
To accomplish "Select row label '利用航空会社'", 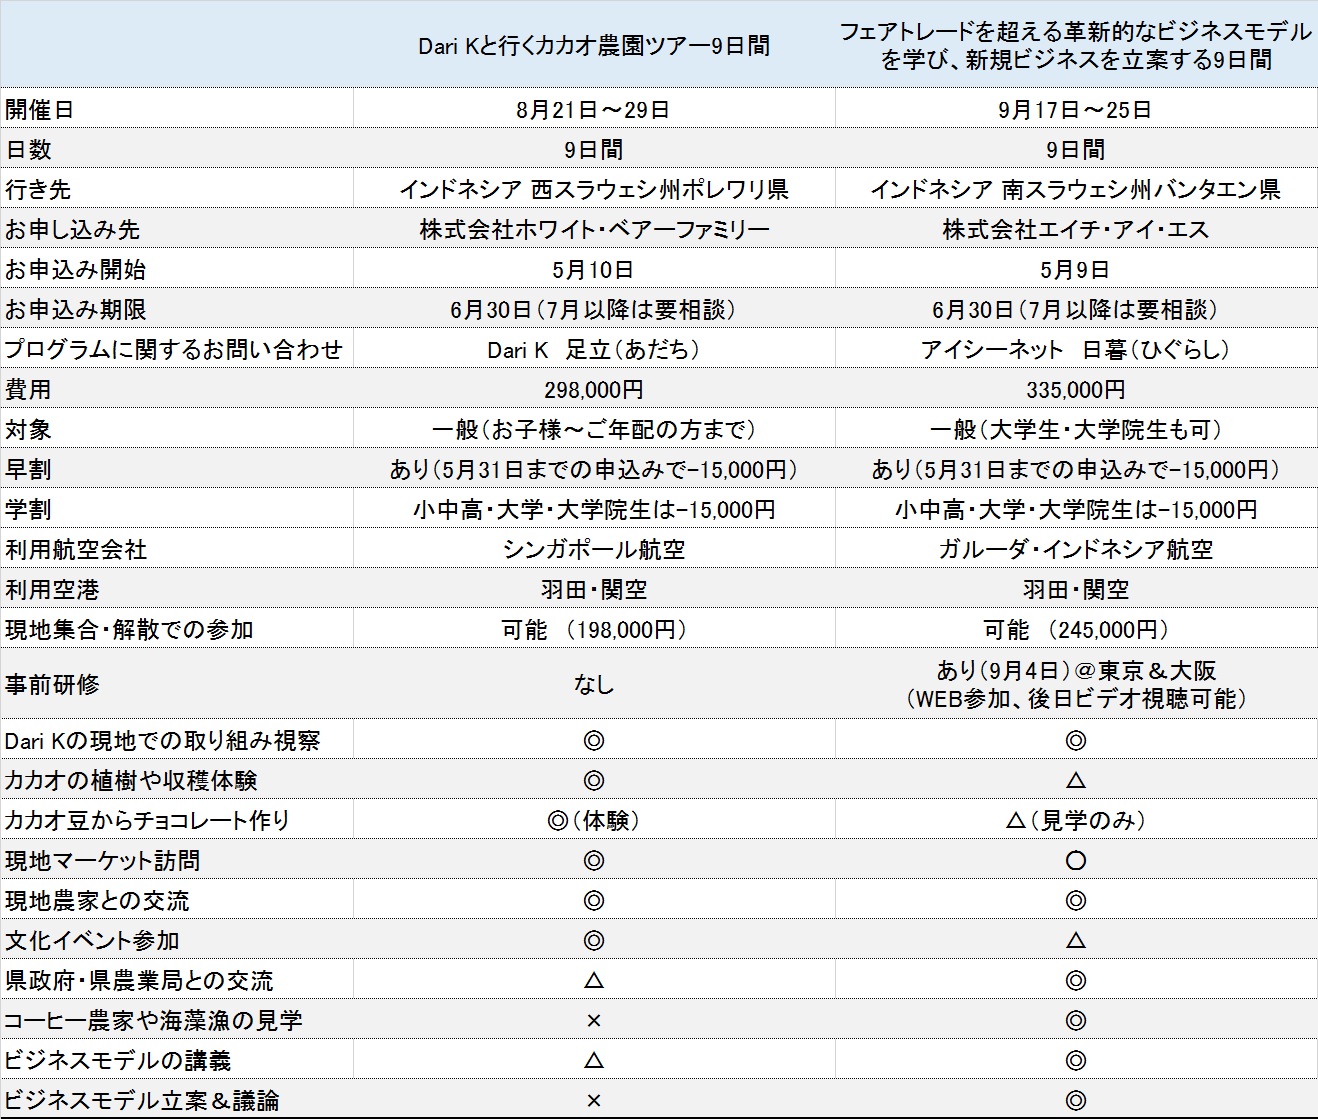I will [76, 550].
